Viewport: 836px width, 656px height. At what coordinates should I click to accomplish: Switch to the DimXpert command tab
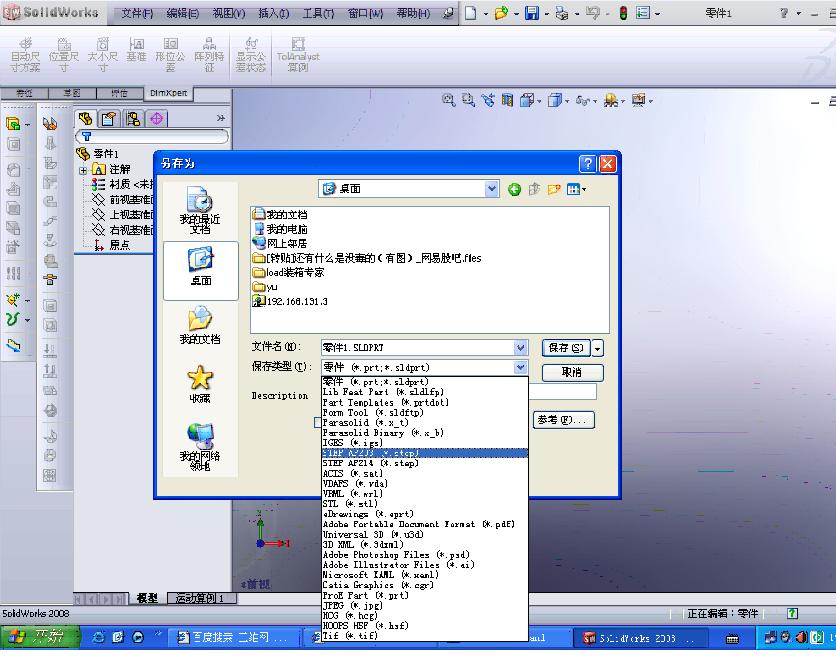168,93
